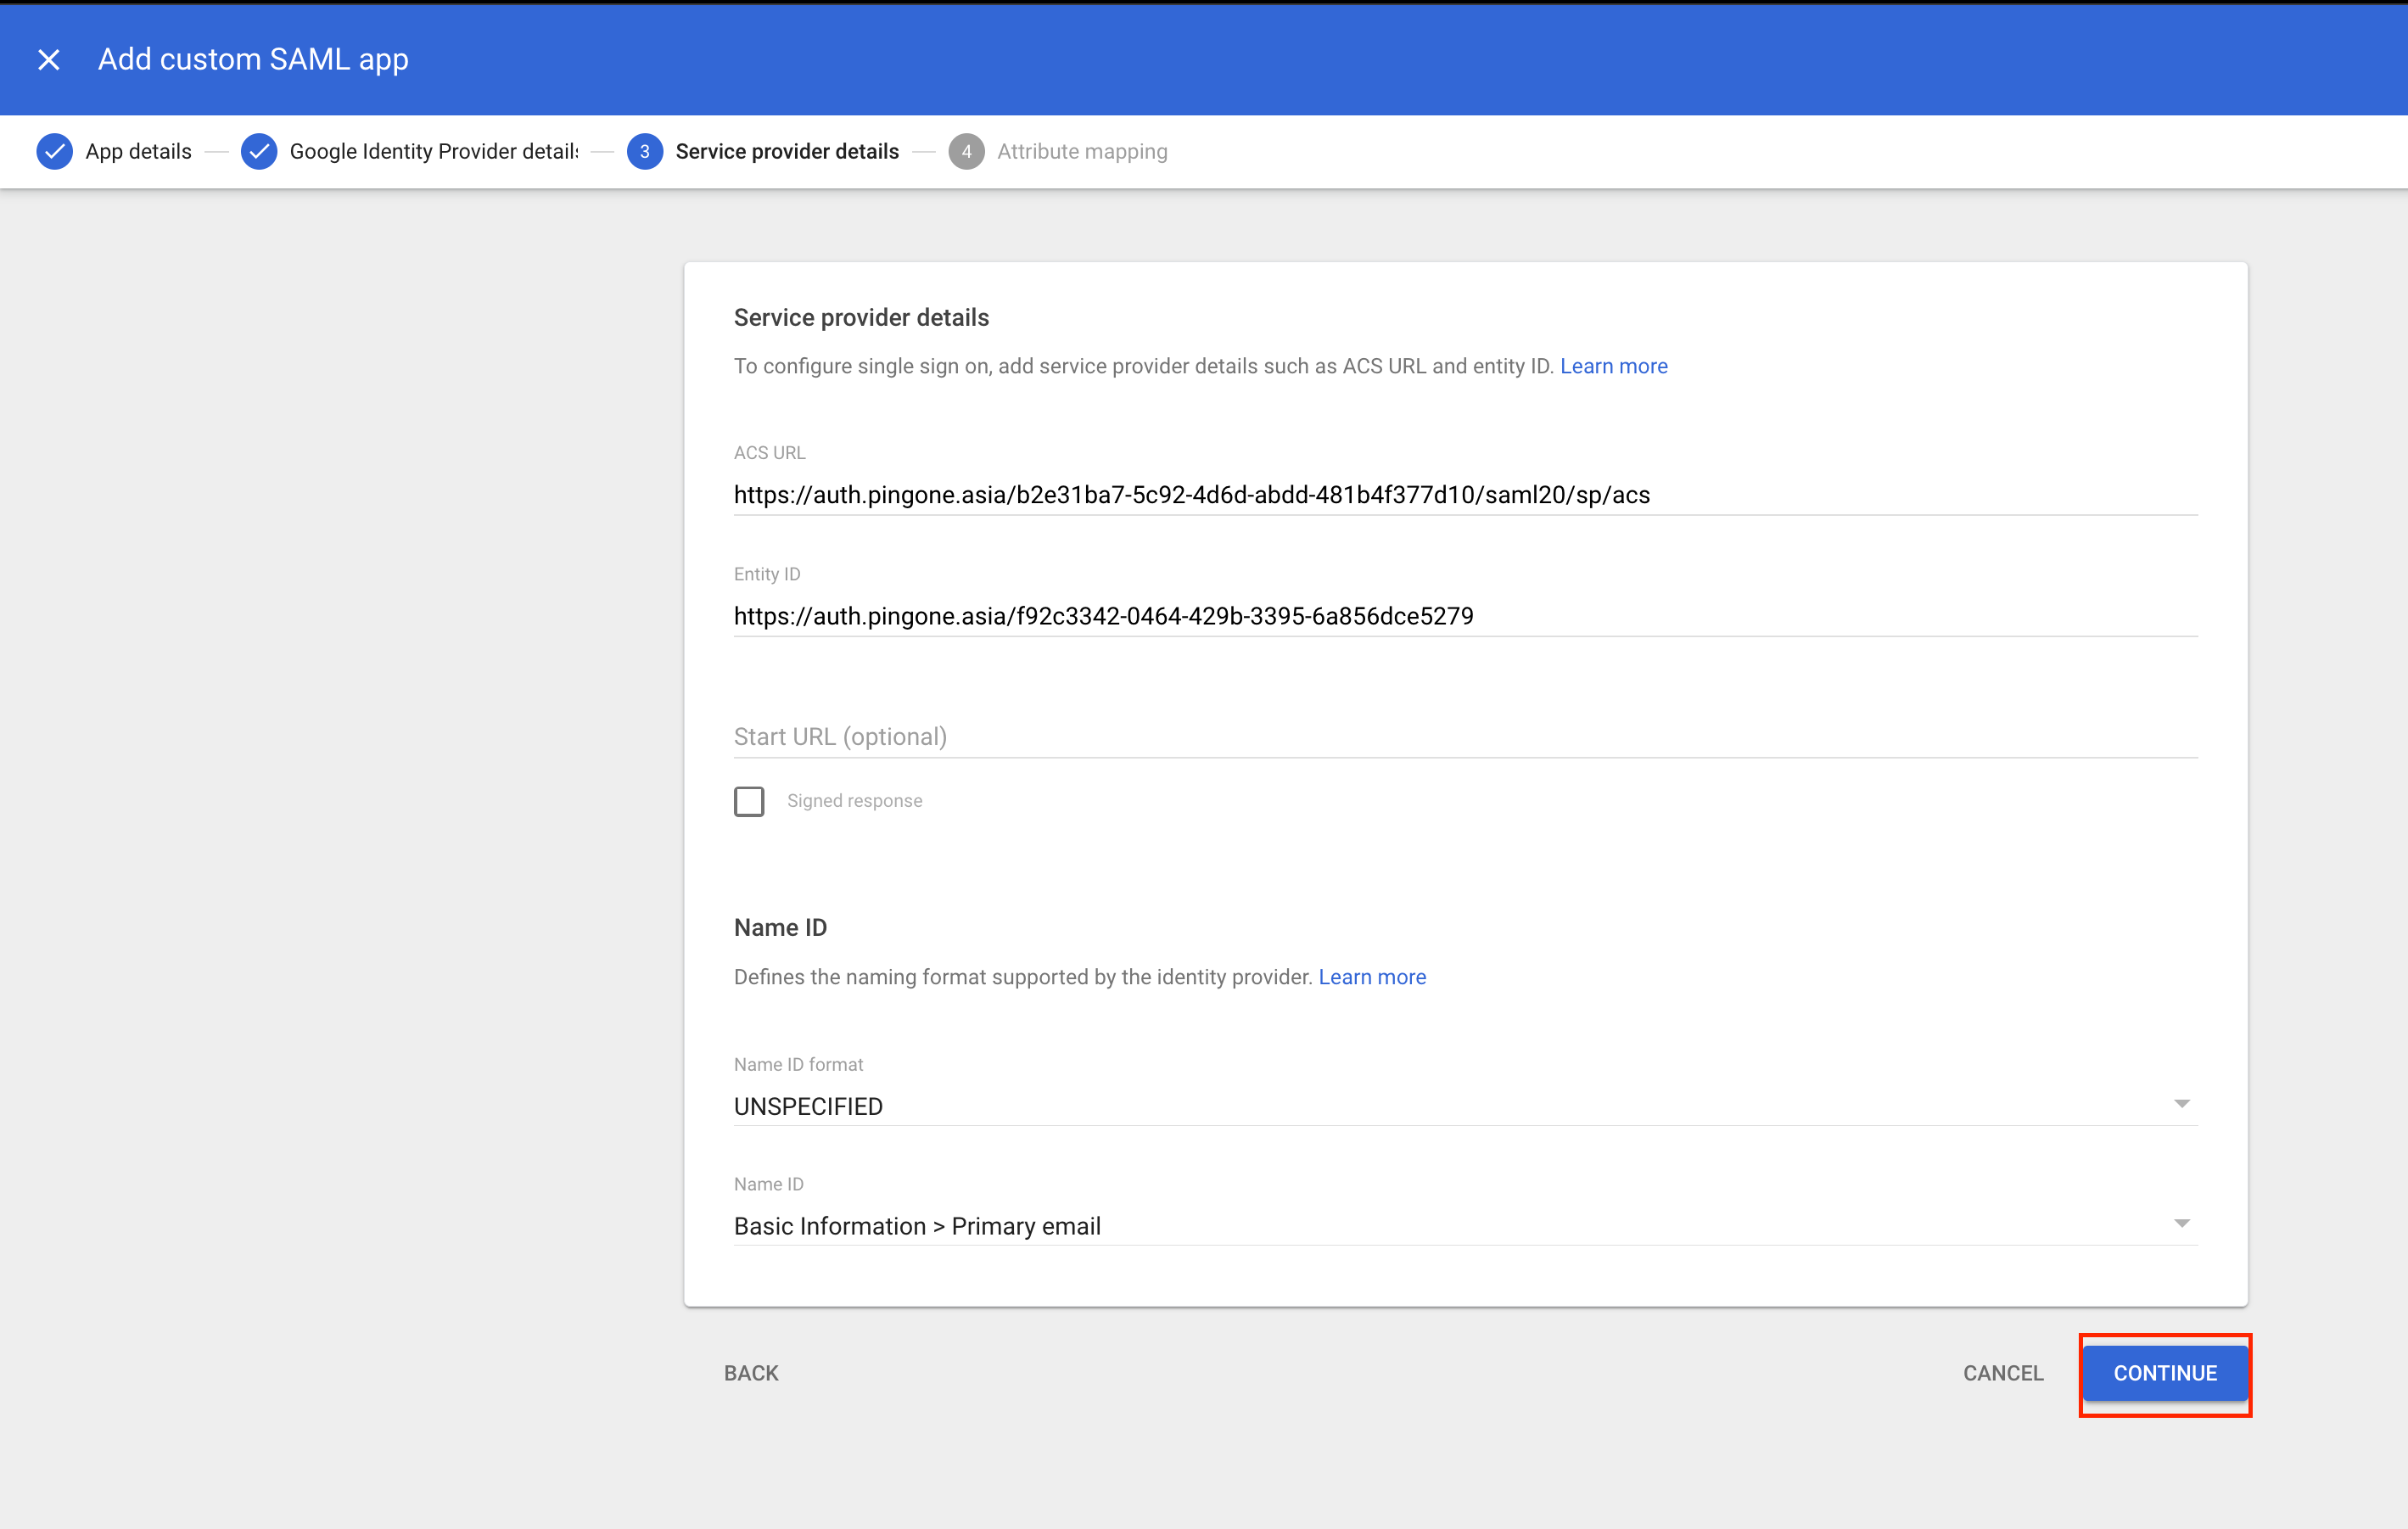The height and width of the screenshot is (1529, 2408).
Task: Open the Name ID format dropdown arrow
Action: tap(2181, 1104)
